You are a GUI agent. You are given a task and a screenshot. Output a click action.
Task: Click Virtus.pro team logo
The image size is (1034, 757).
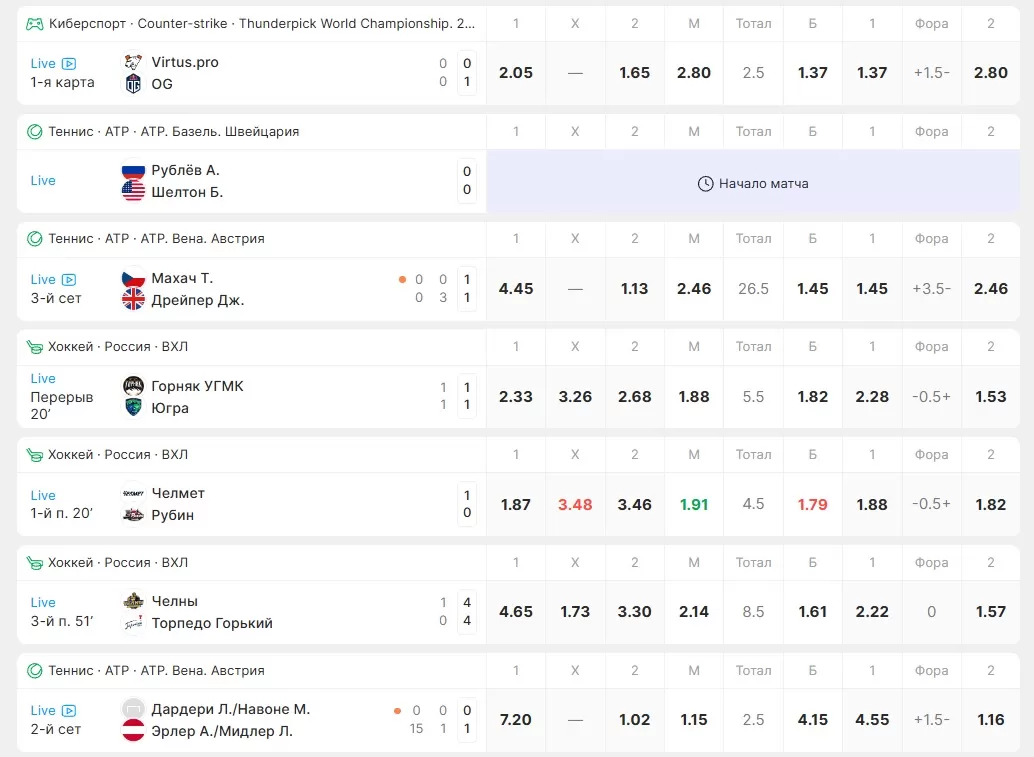tap(133, 62)
